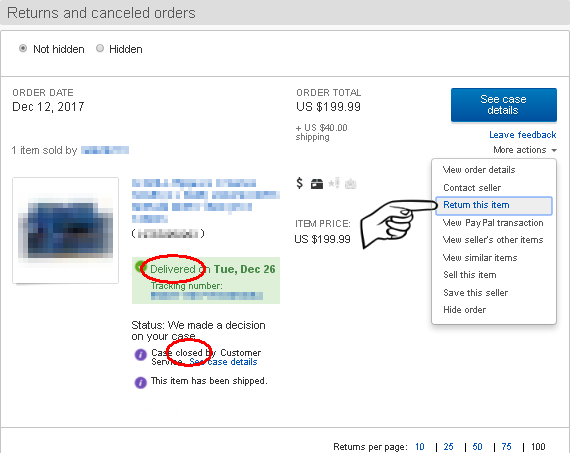Click the See case details button
This screenshot has height=456, width=570.
503,105
